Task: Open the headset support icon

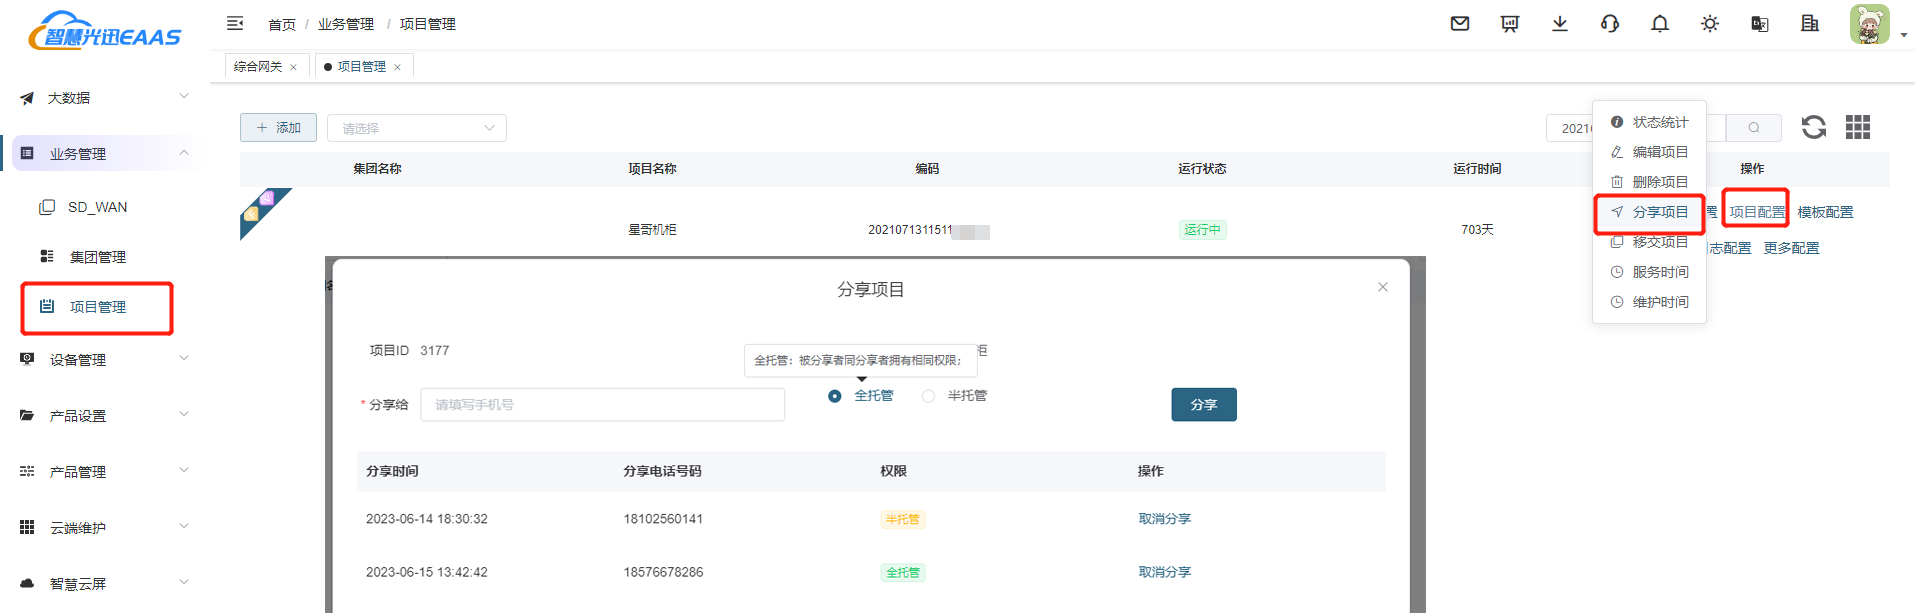Action: pyautogui.click(x=1610, y=24)
